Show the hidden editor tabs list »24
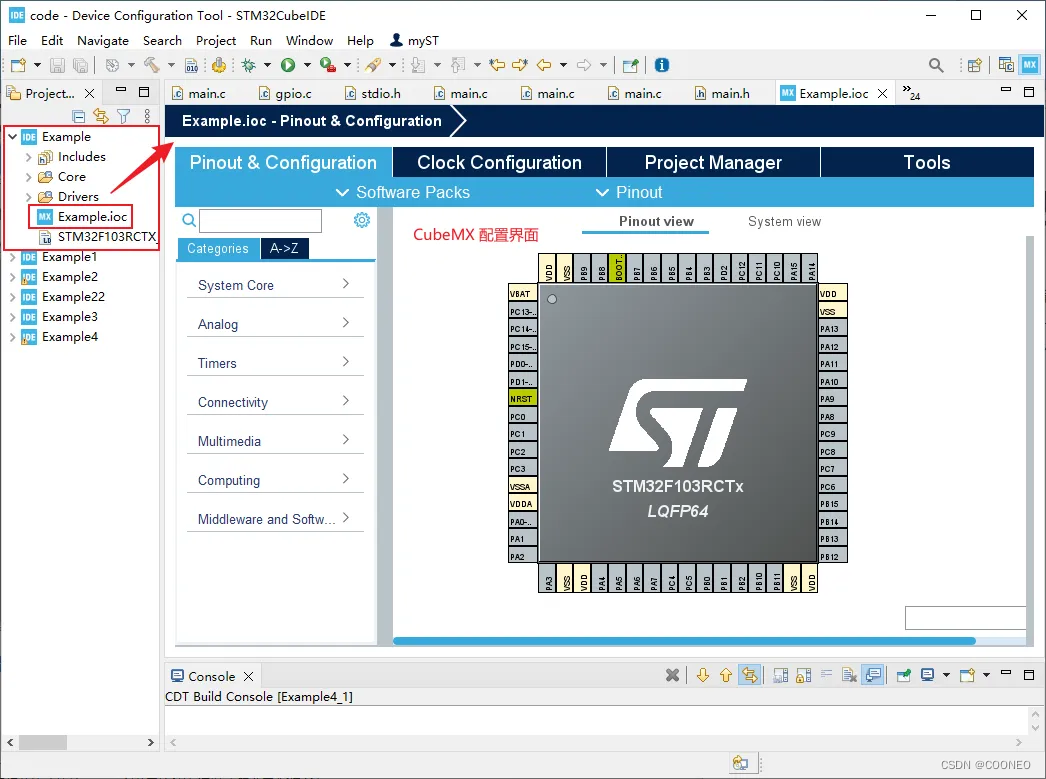The image size is (1046, 779). pos(911,92)
